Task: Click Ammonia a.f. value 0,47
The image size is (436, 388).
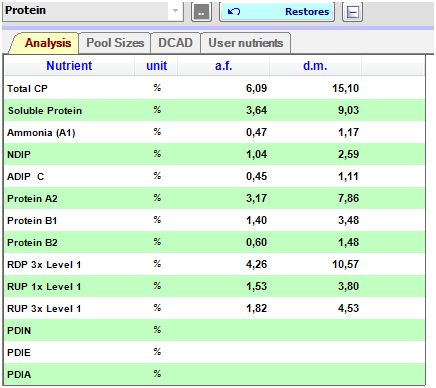Action: coord(256,132)
